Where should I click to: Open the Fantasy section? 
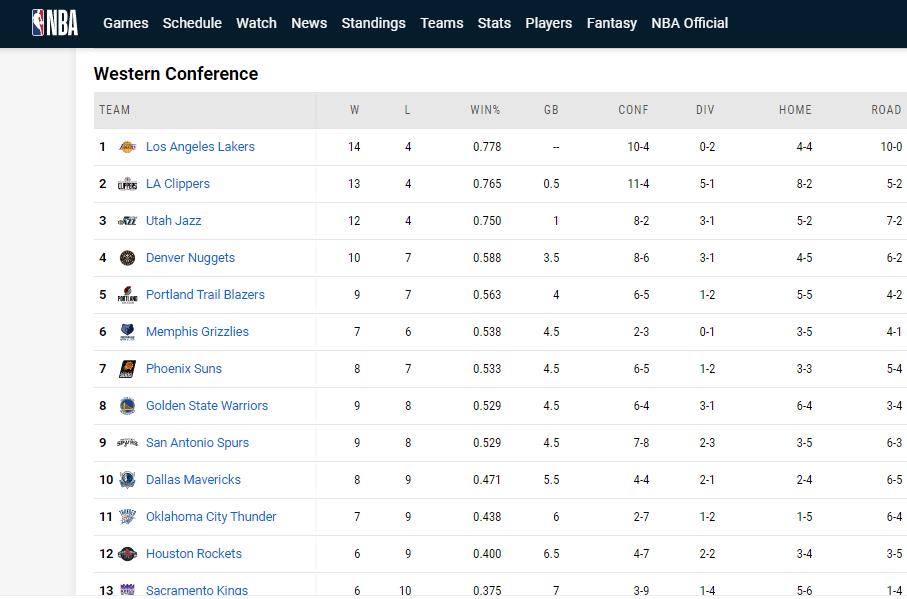[611, 23]
